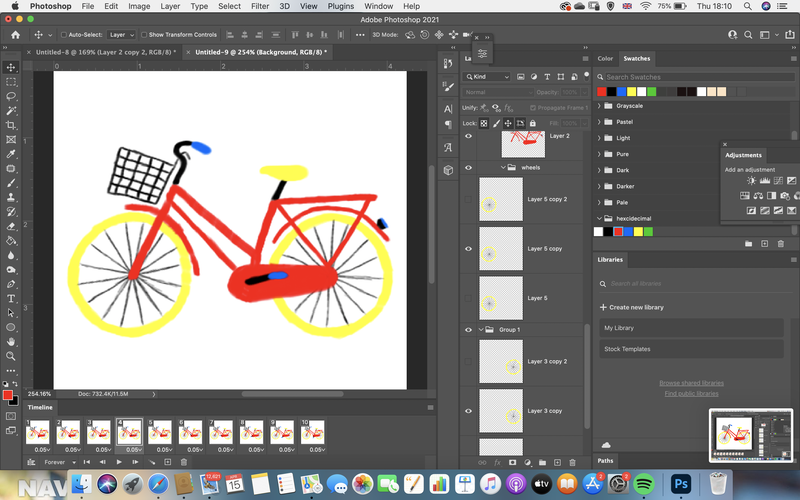Select the Lasso tool
This screenshot has width=800, height=500.
pyautogui.click(x=11, y=96)
